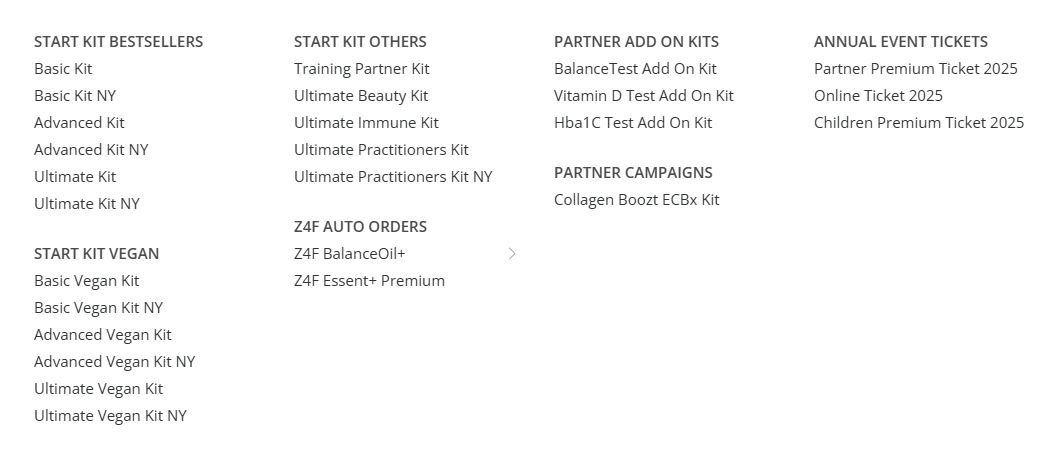Select Ultimate Immune Kit
This screenshot has height=449, width=1053.
(366, 123)
